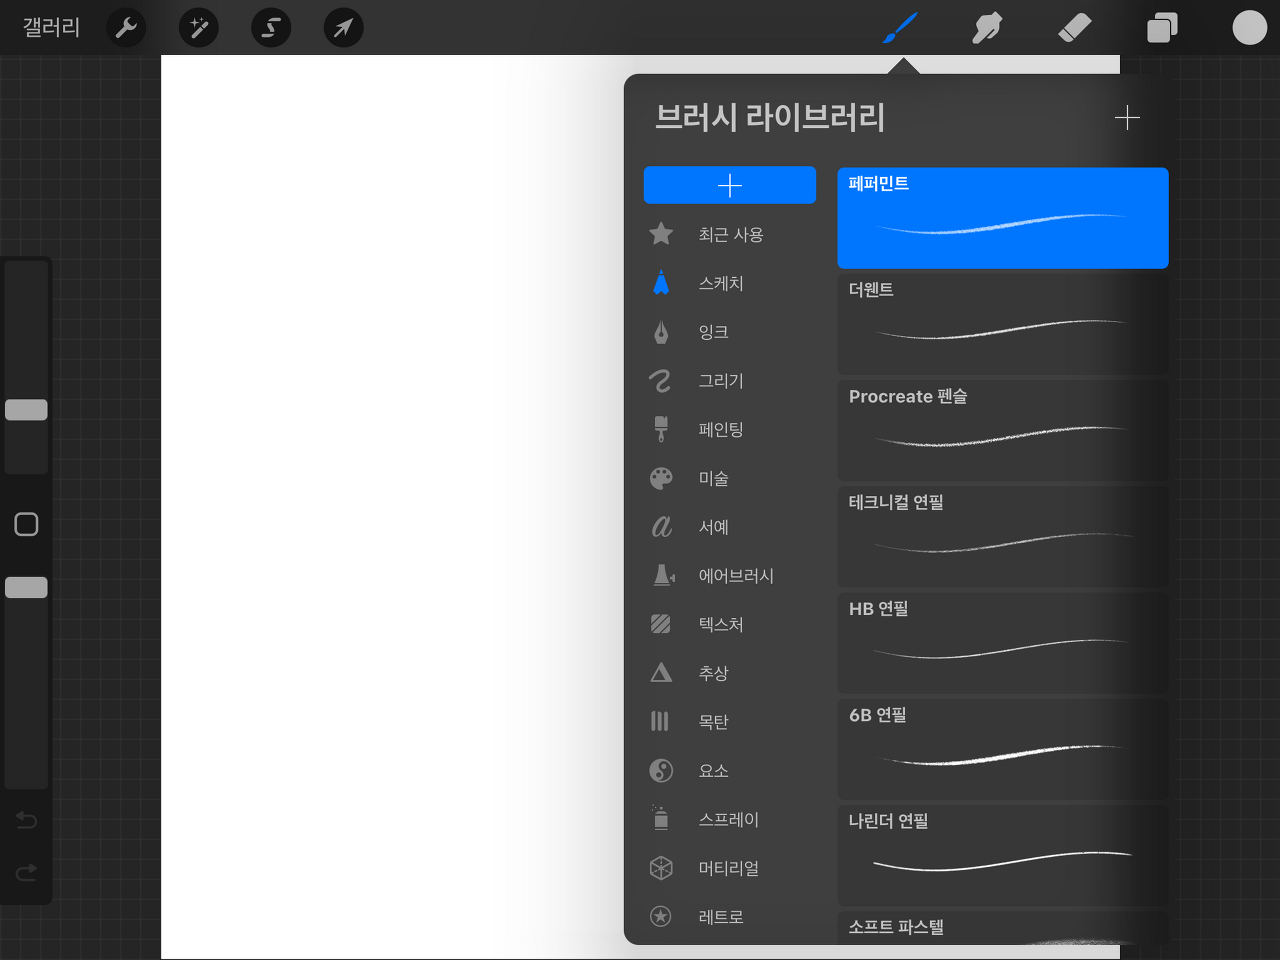Open the 잉크 brush set
Viewport: 1280px width, 960px height.
coord(730,332)
